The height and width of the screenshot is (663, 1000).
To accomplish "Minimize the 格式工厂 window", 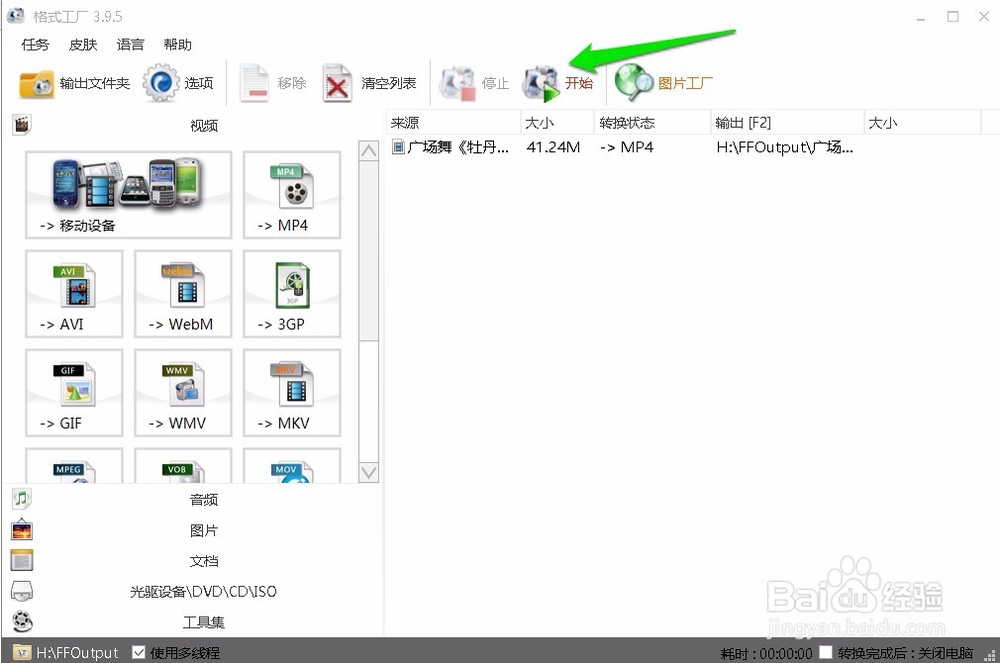I will (920, 17).
